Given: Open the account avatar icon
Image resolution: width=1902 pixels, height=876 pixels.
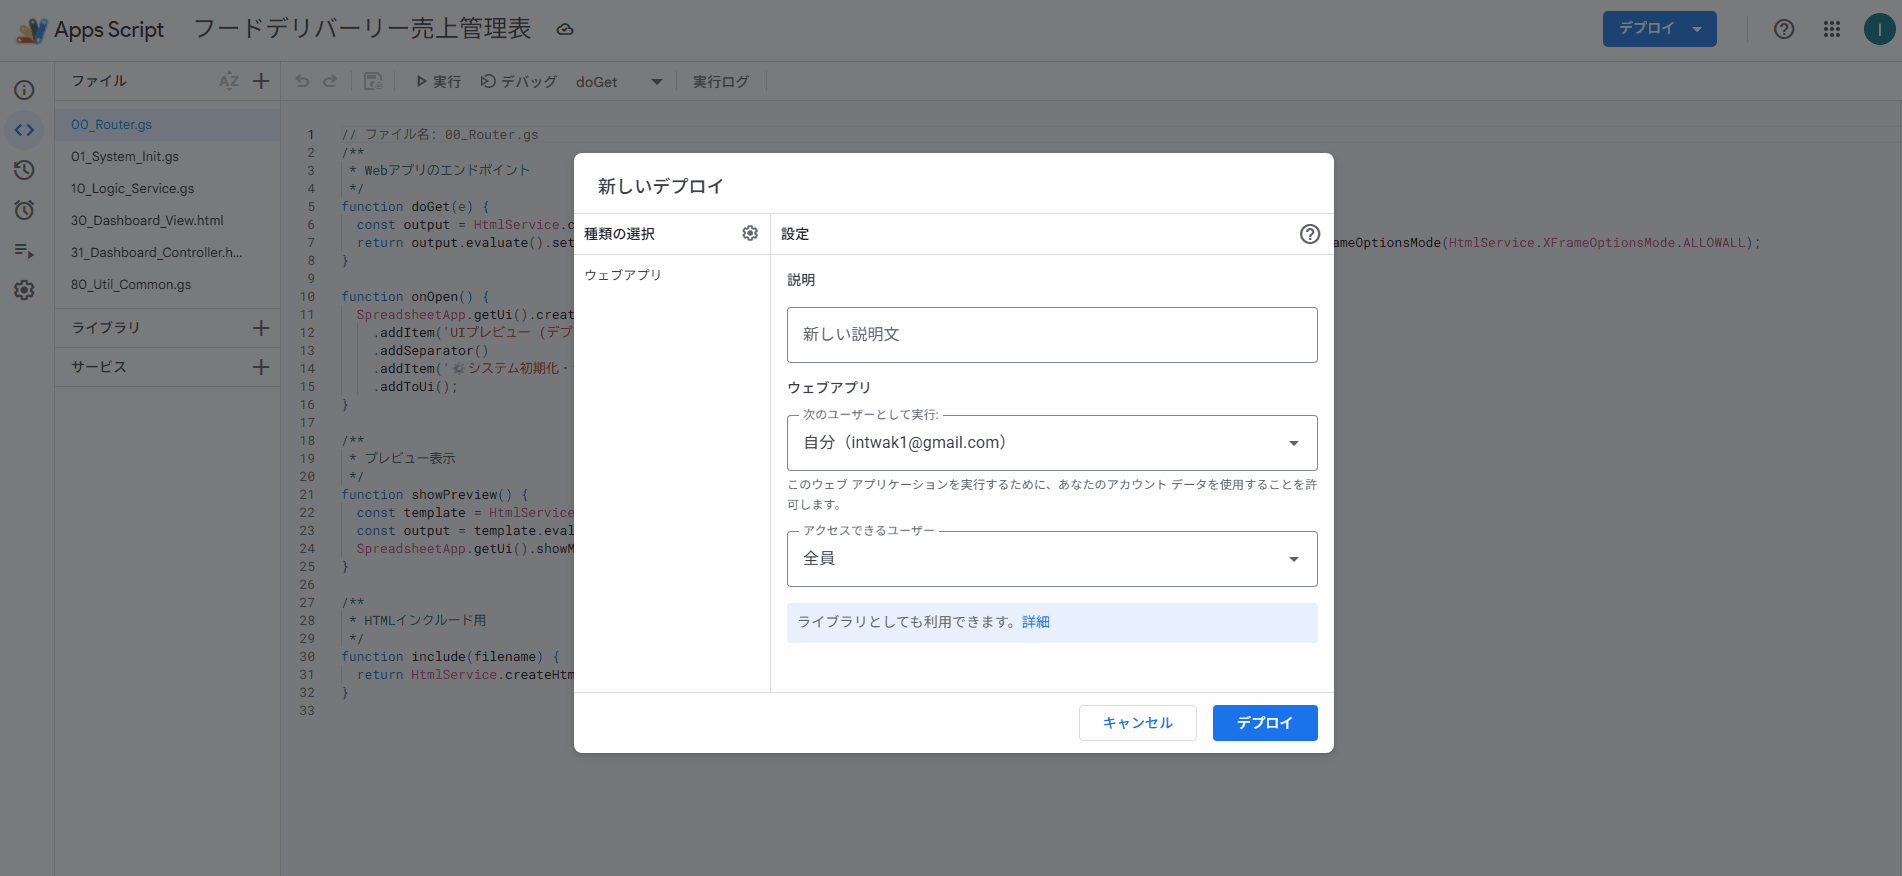Looking at the screenshot, I should point(1880,29).
